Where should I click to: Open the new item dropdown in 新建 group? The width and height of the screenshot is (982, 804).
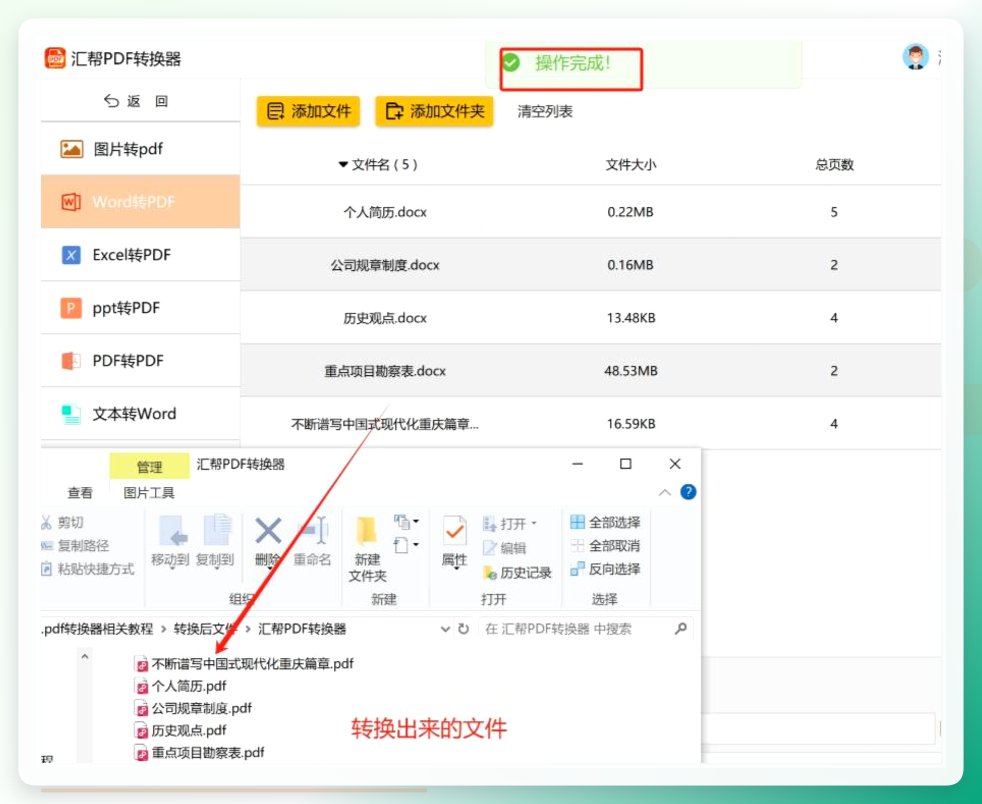pos(406,522)
